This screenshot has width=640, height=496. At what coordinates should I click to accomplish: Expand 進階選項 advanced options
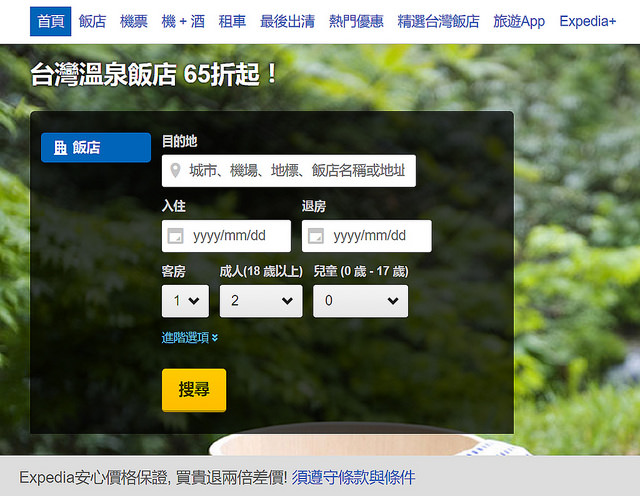pos(190,338)
